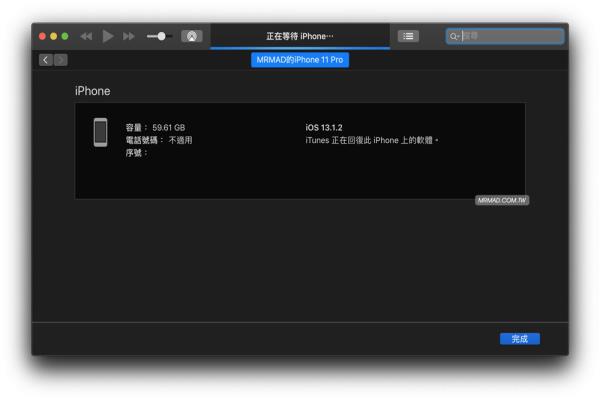
Task: Maximize the window with green button
Action: click(x=65, y=36)
